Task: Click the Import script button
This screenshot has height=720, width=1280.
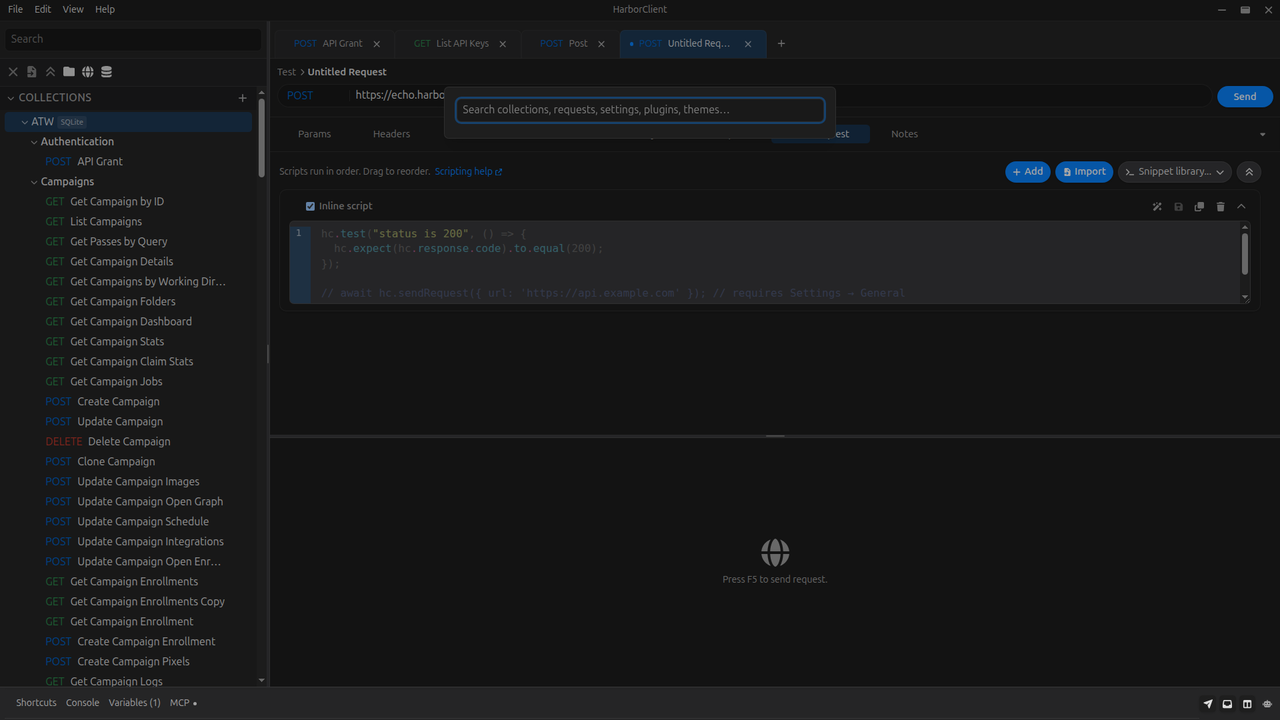Action: (x=1084, y=172)
